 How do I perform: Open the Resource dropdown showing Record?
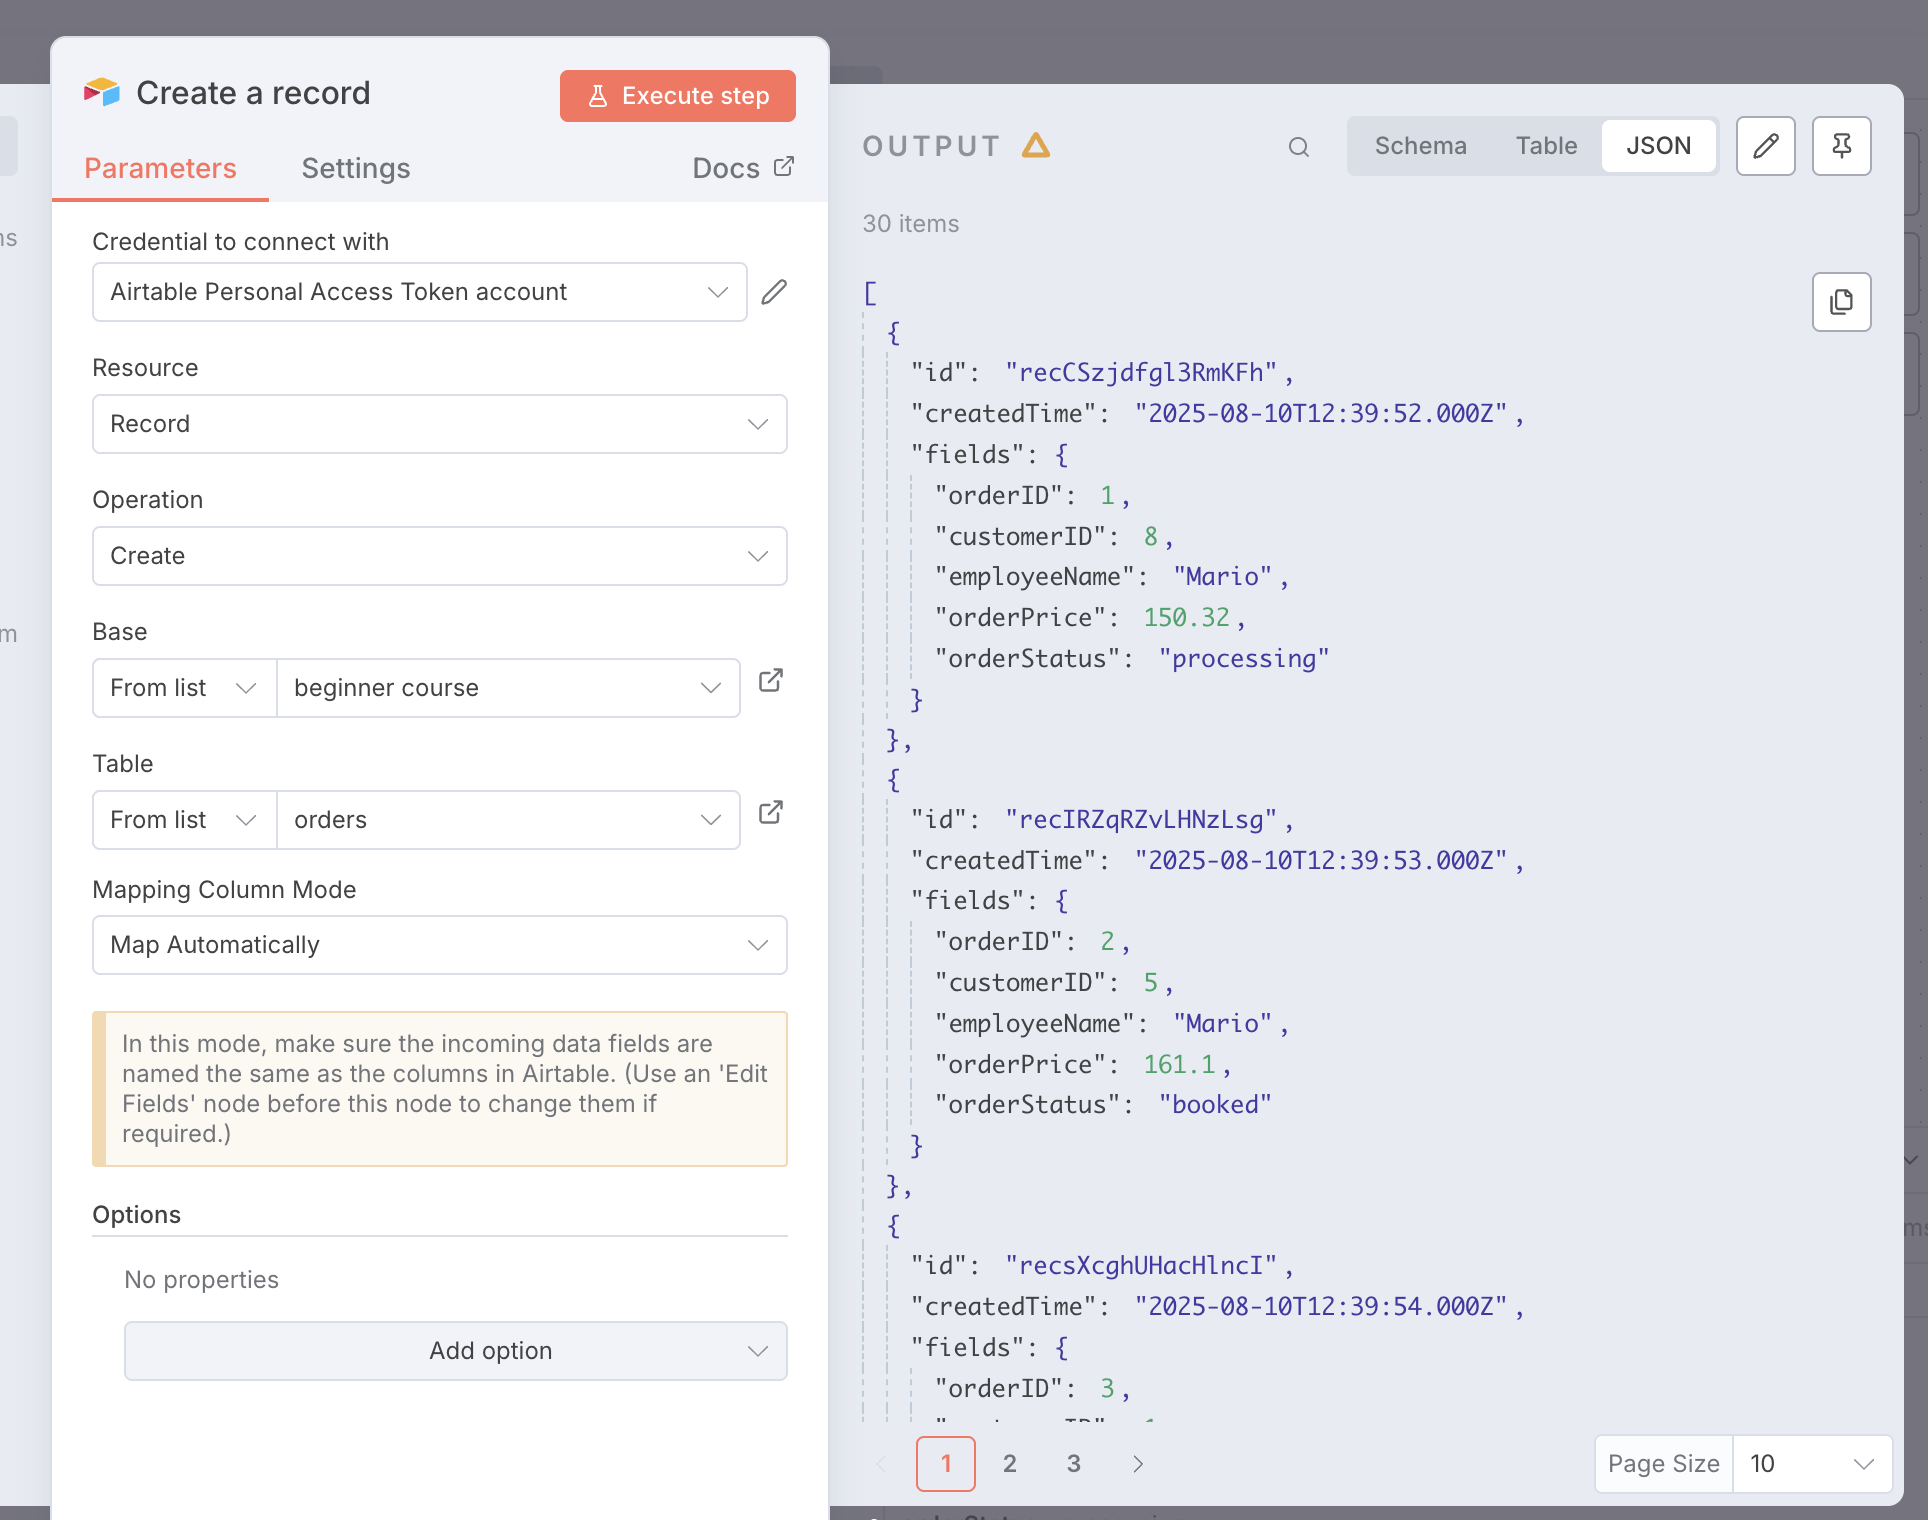440,424
